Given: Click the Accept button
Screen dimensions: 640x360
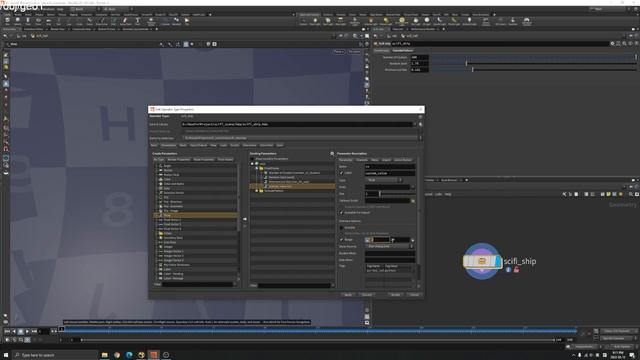Looking at the screenshot, I should click(x=396, y=295).
